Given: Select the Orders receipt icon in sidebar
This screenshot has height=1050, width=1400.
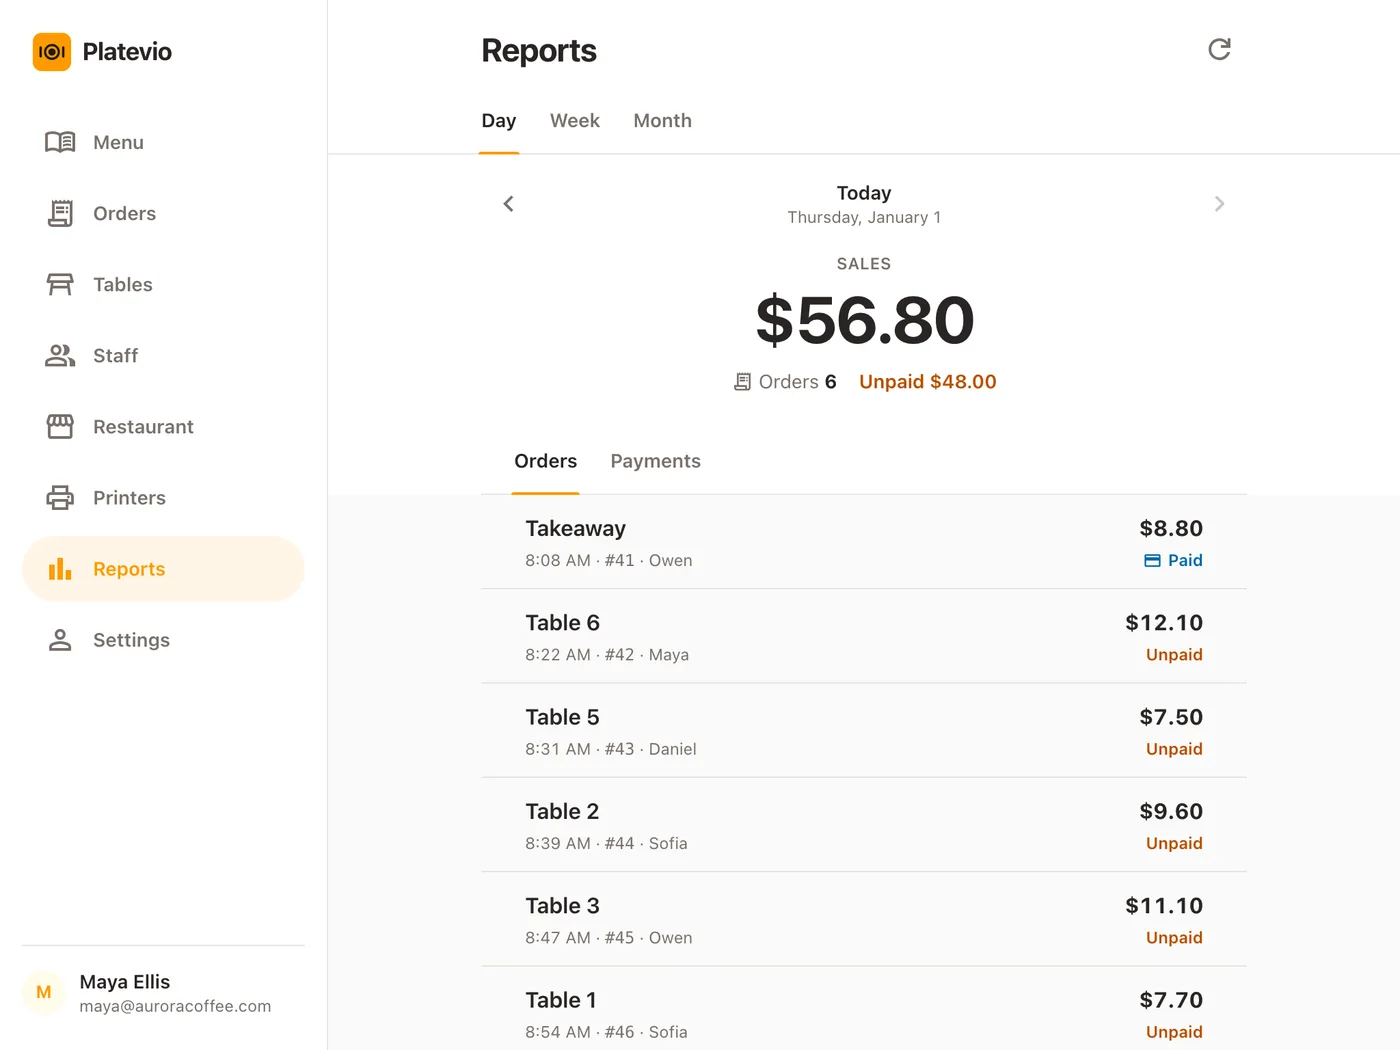Looking at the screenshot, I should (60, 213).
